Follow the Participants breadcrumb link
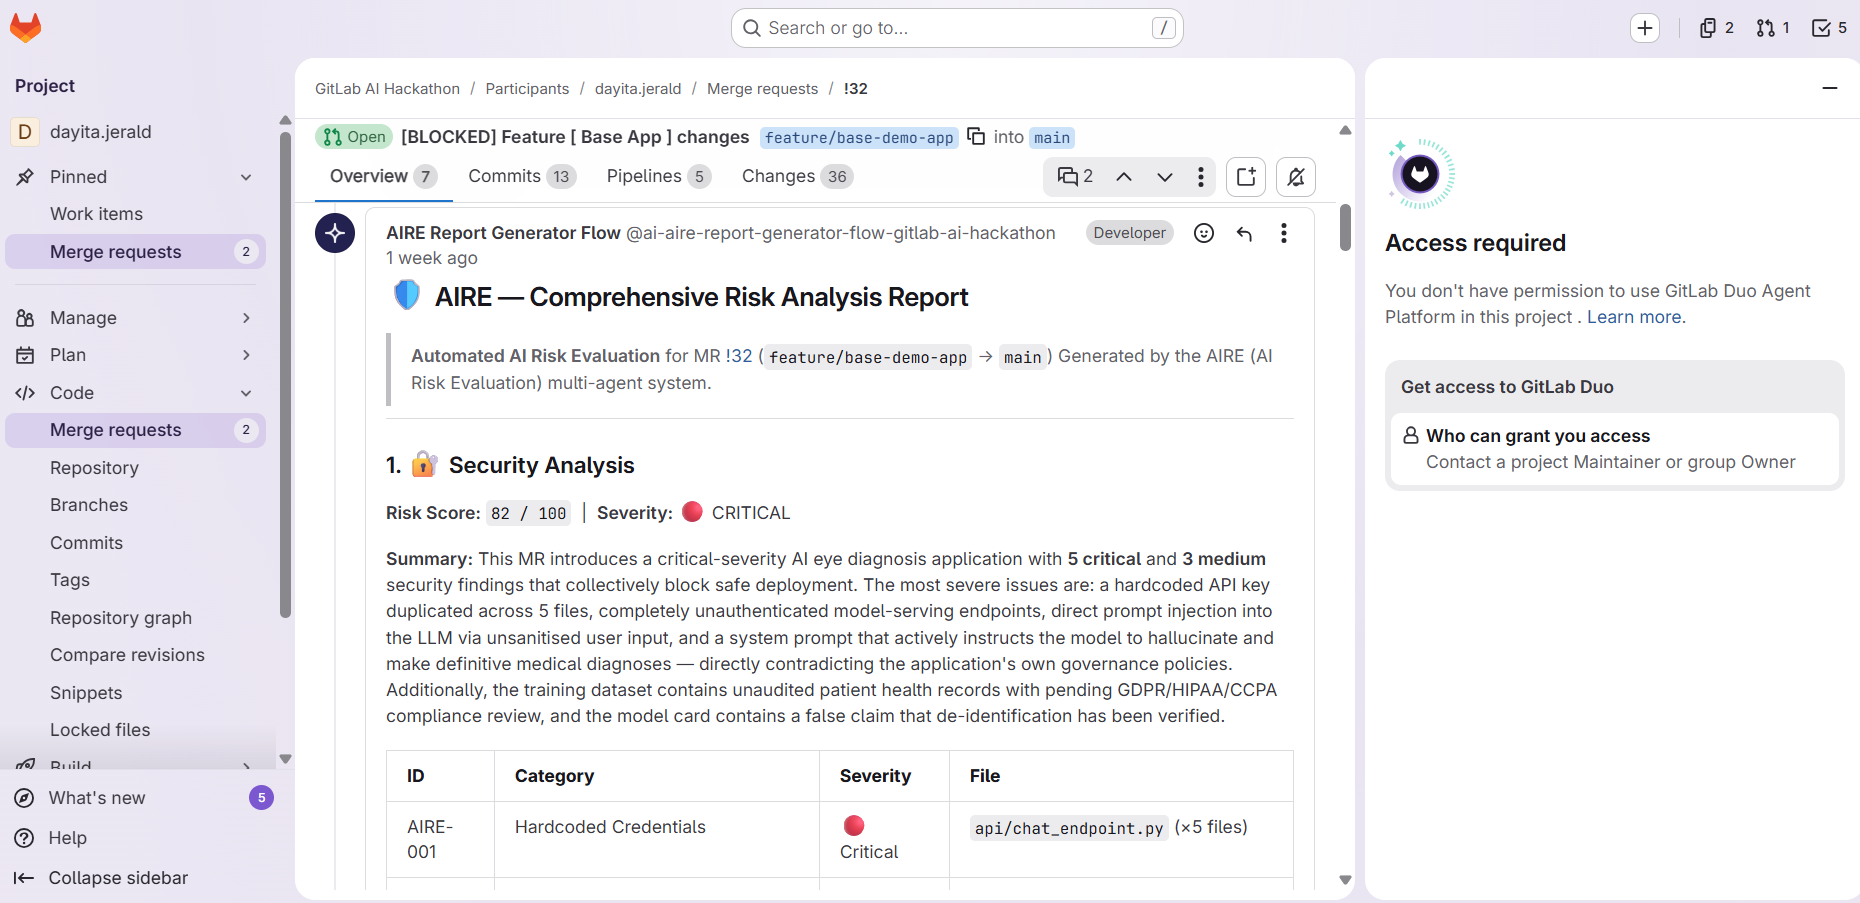This screenshot has width=1860, height=903. point(527,89)
